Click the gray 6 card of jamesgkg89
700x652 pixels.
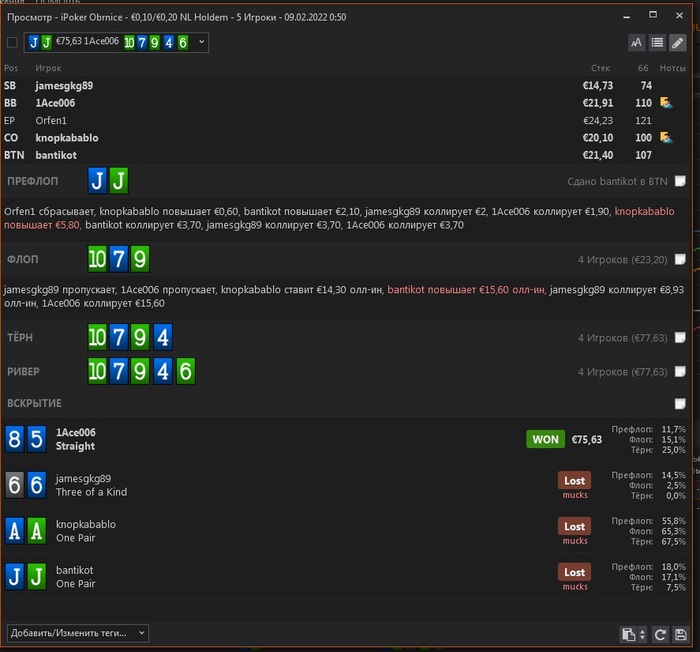(x=14, y=485)
